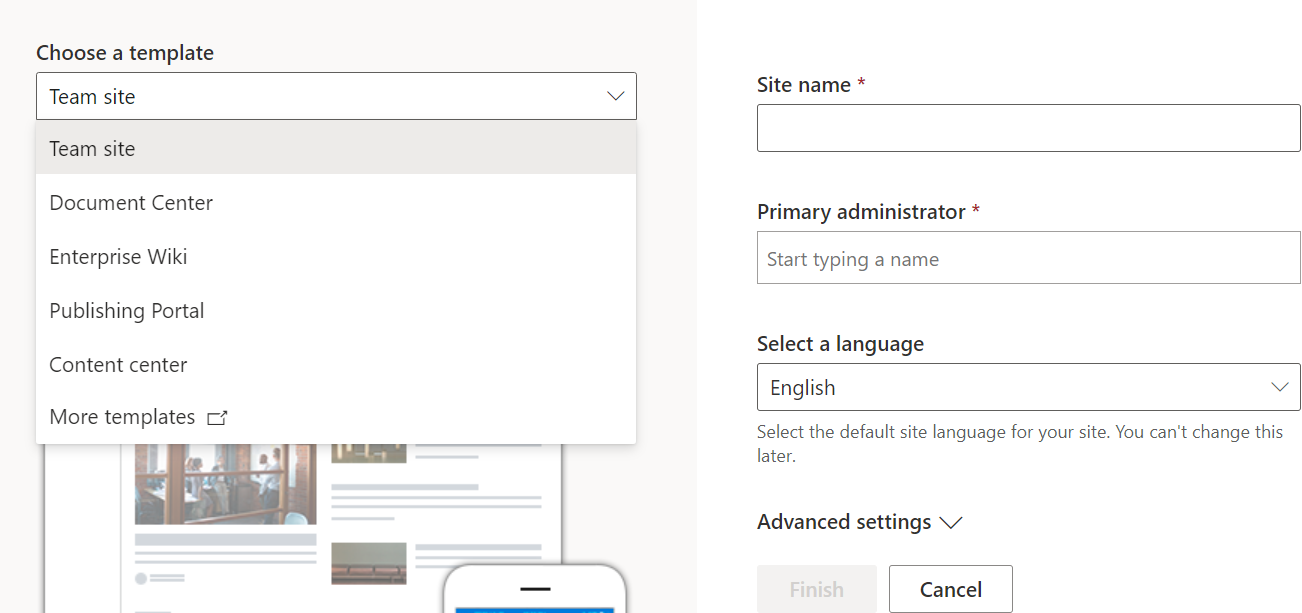This screenshot has width=1302, height=613.
Task: Select Team site from template list
Action: pos(336,149)
